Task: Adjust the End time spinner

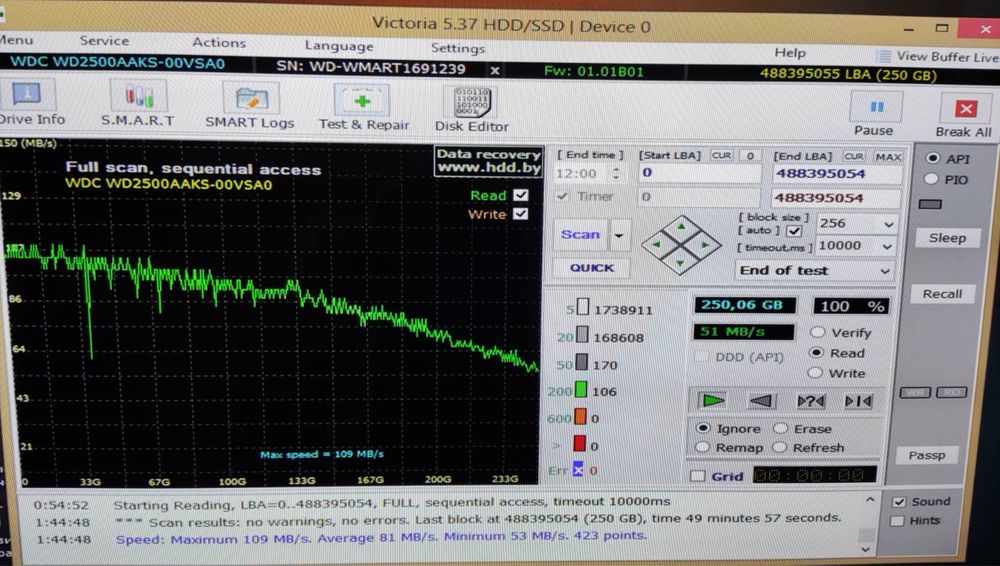Action: coord(616,174)
